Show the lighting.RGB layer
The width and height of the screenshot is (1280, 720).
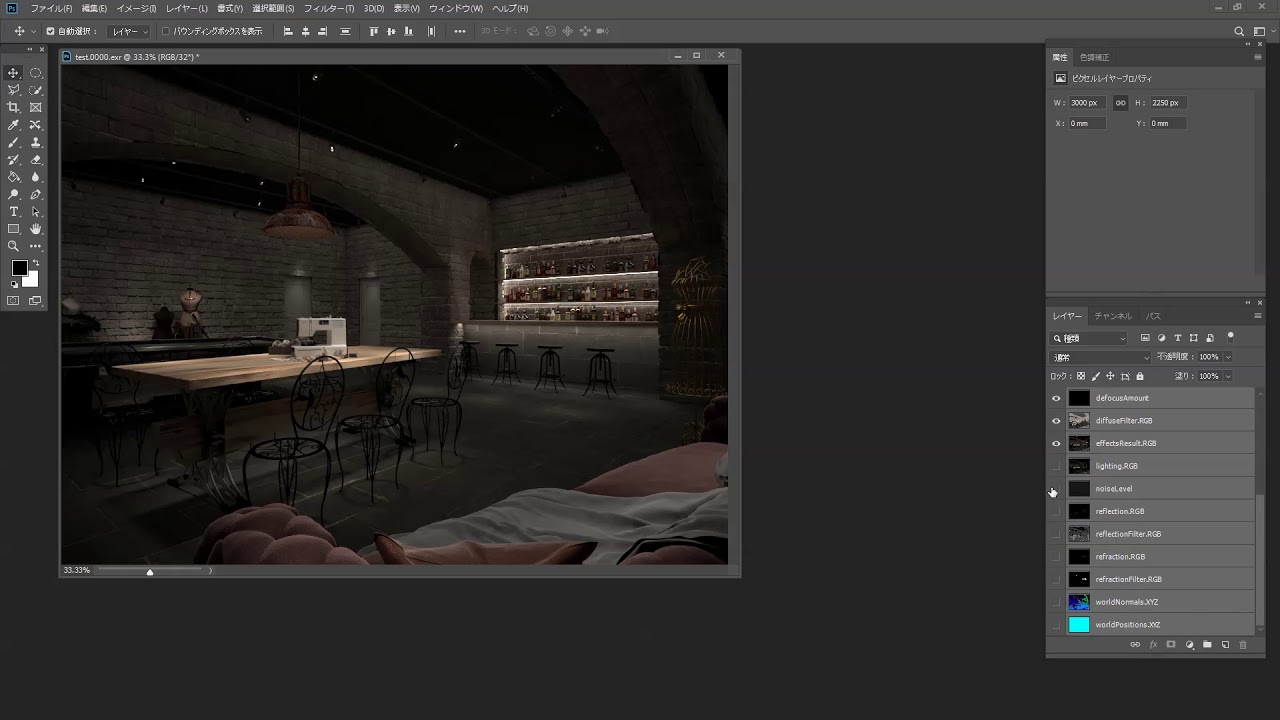[1056, 466]
